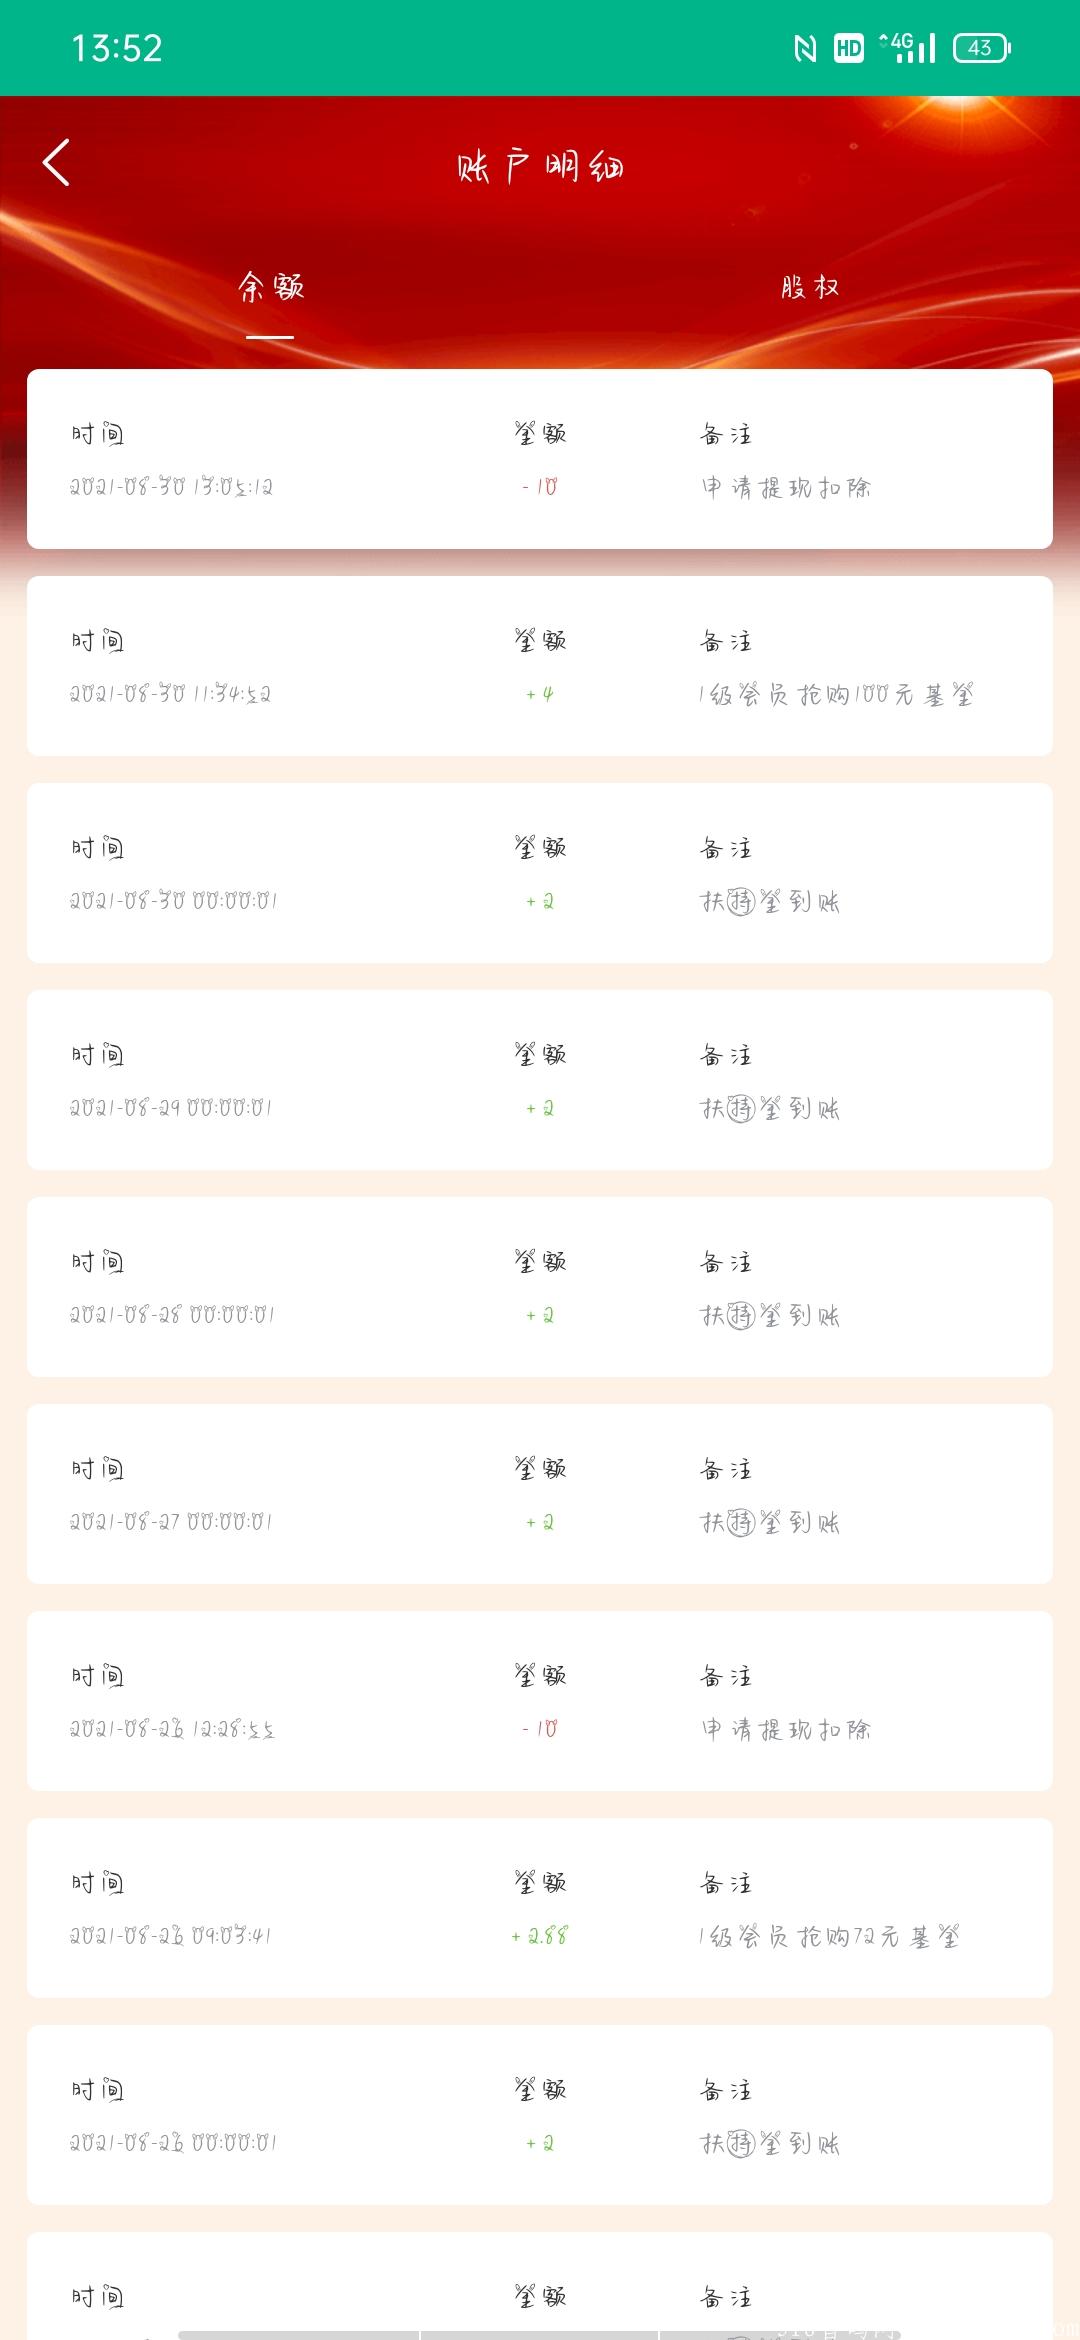
Task: Select the 2021-08-28 +2 support fund record
Action: tap(540, 1287)
